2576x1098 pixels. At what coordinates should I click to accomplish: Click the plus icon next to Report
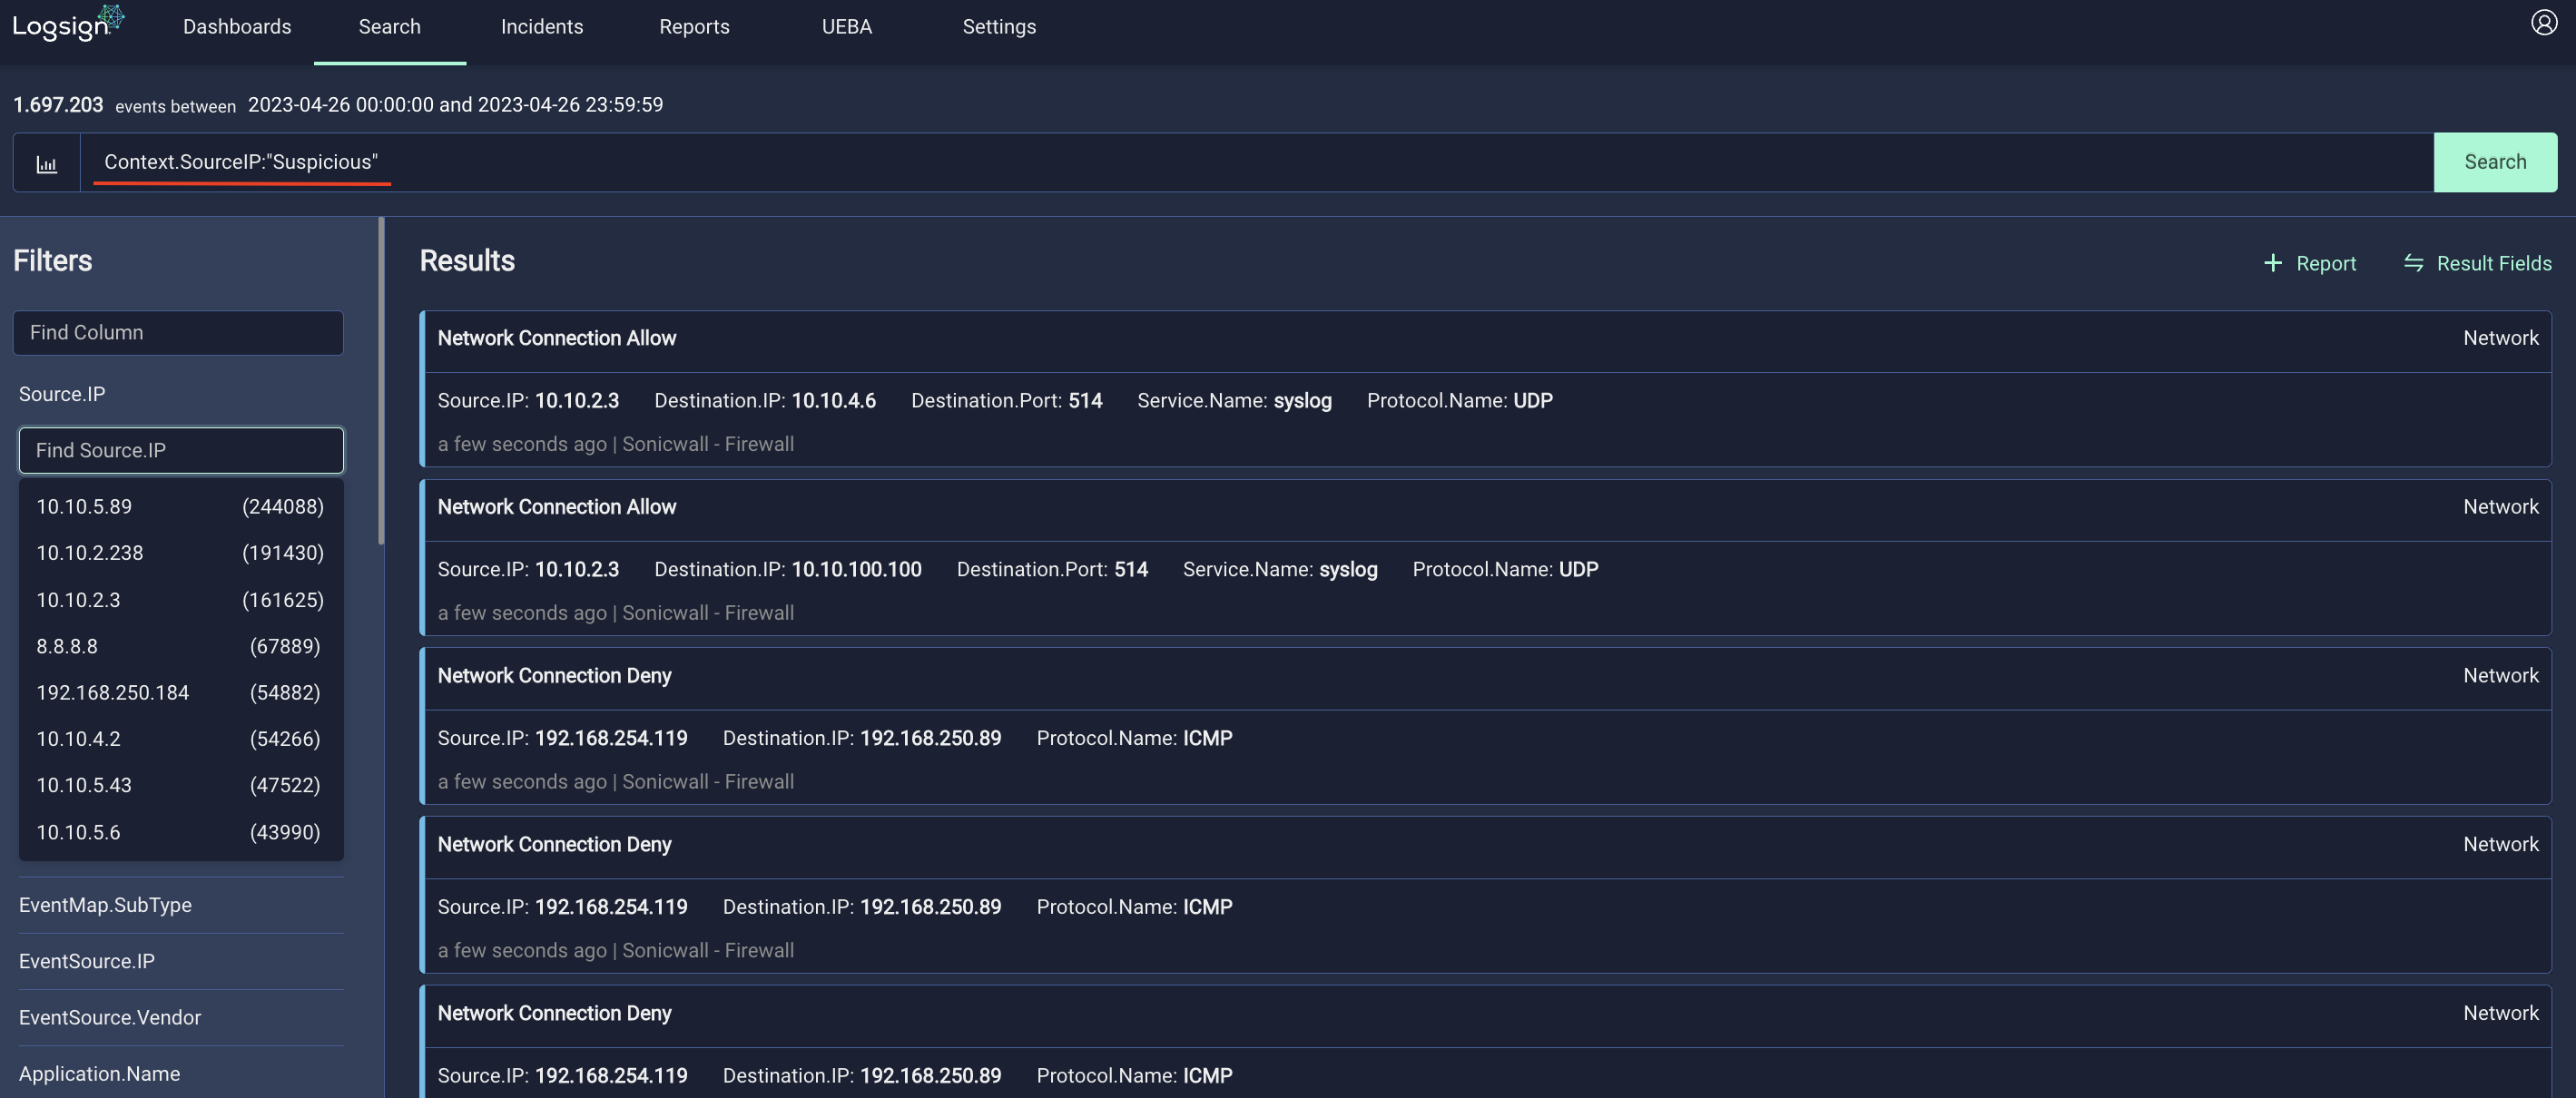click(x=2272, y=263)
